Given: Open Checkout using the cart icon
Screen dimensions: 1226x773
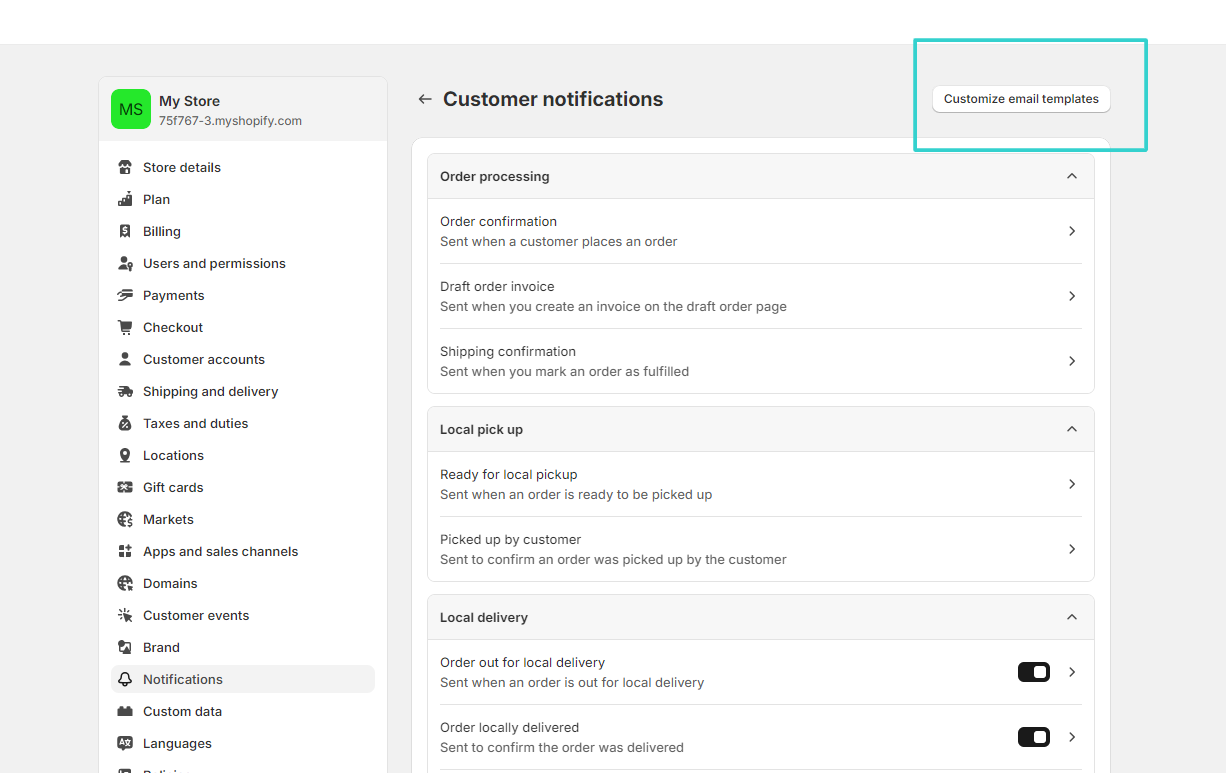Looking at the screenshot, I should click(x=124, y=327).
